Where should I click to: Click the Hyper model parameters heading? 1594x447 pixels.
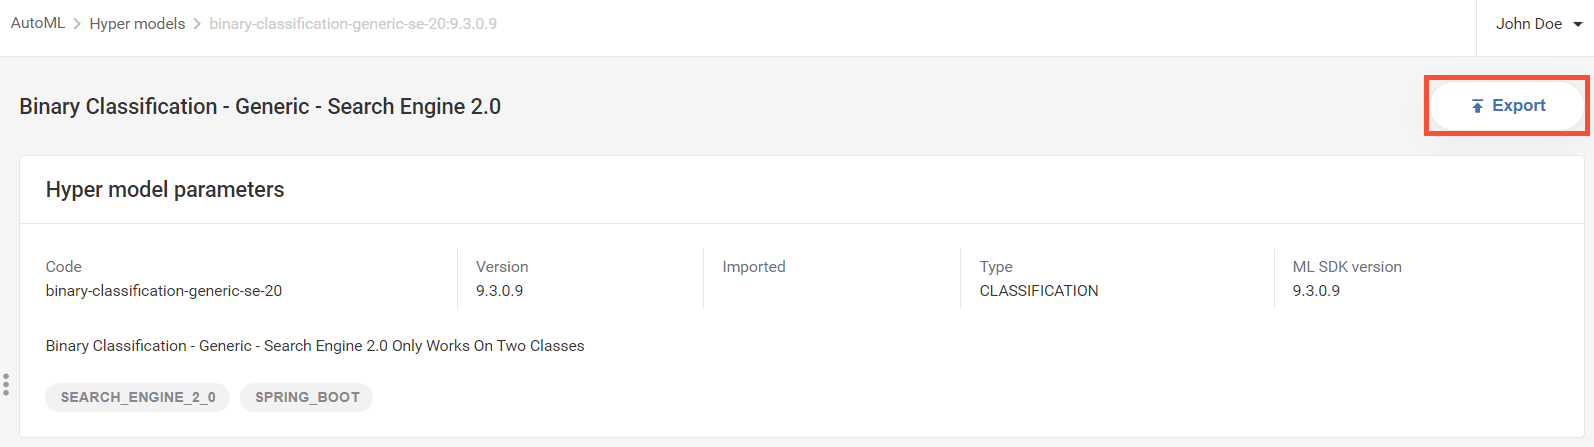coord(165,190)
